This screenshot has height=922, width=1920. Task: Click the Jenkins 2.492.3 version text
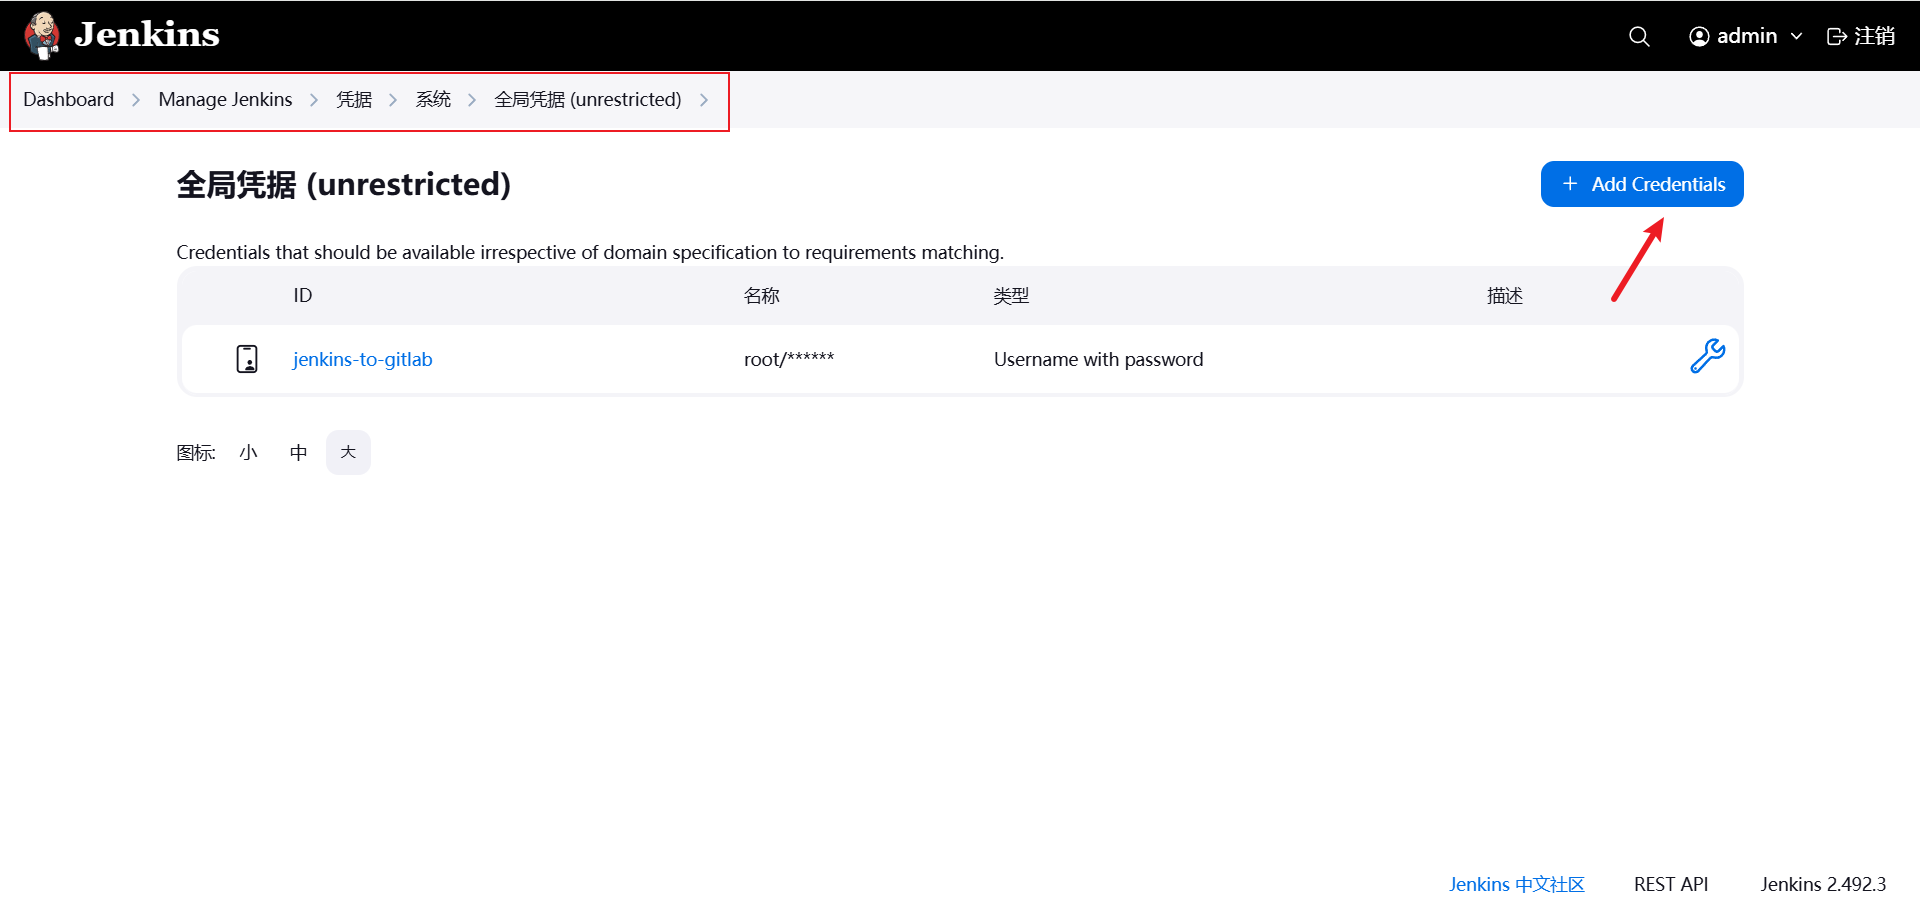click(x=1823, y=884)
